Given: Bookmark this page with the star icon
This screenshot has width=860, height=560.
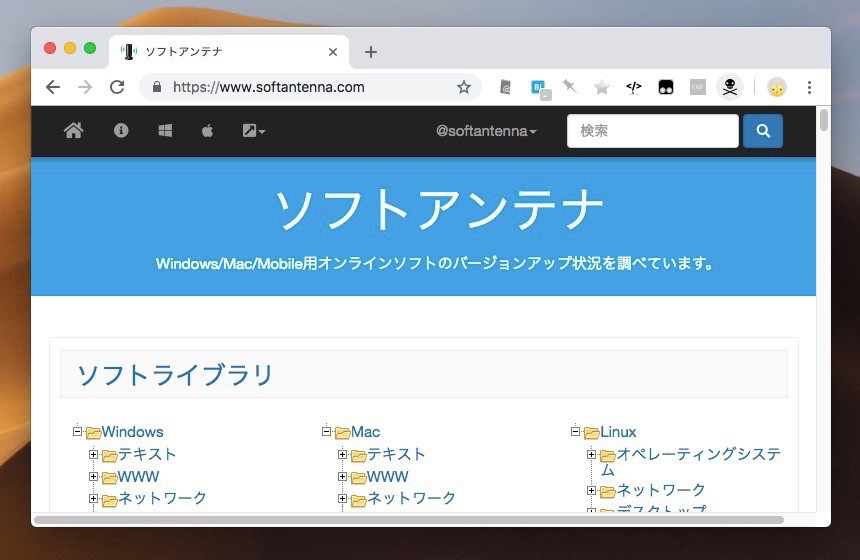Looking at the screenshot, I should click(464, 87).
